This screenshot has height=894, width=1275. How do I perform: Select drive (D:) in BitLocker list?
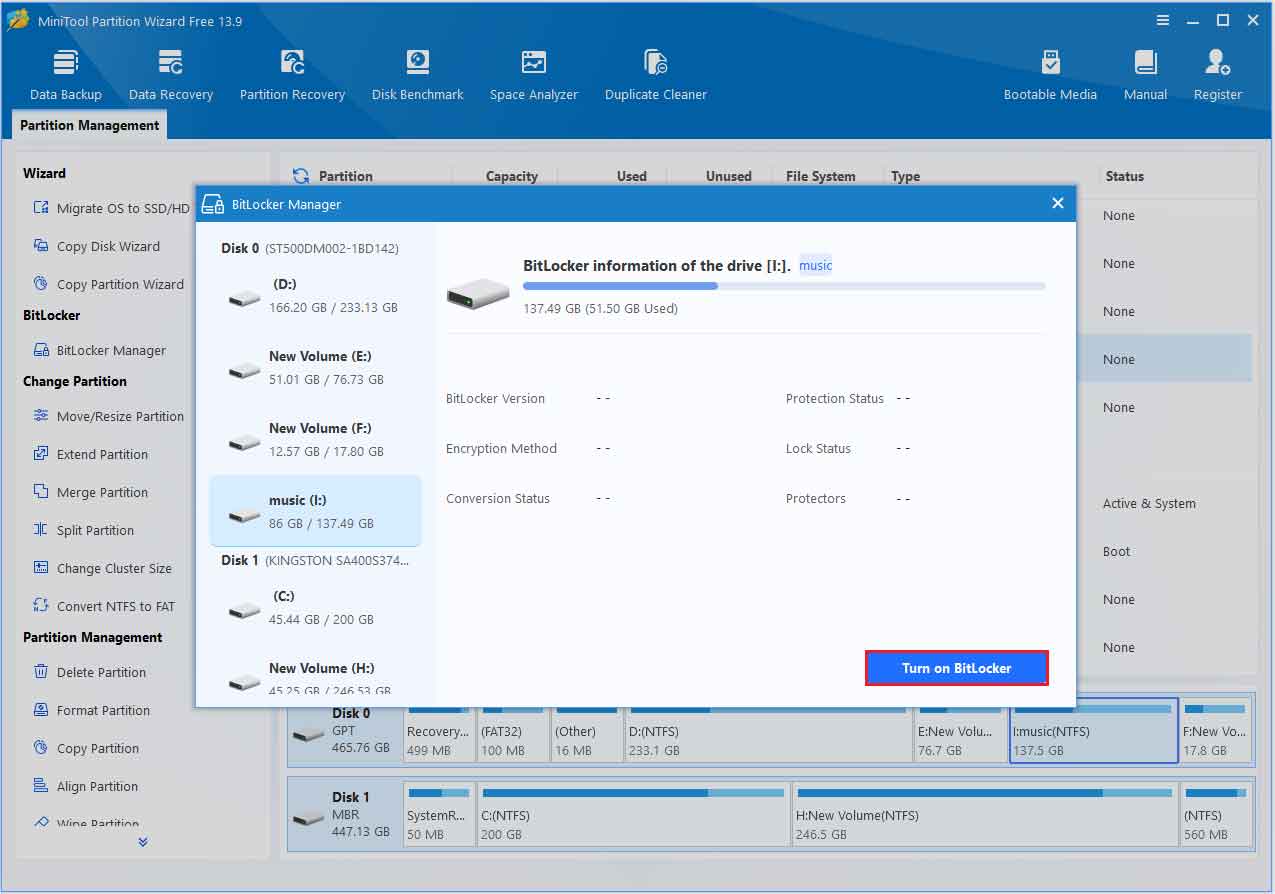click(x=316, y=295)
